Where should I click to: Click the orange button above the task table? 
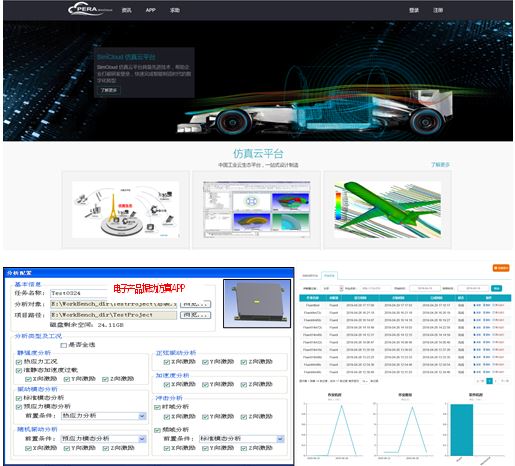[501, 268]
